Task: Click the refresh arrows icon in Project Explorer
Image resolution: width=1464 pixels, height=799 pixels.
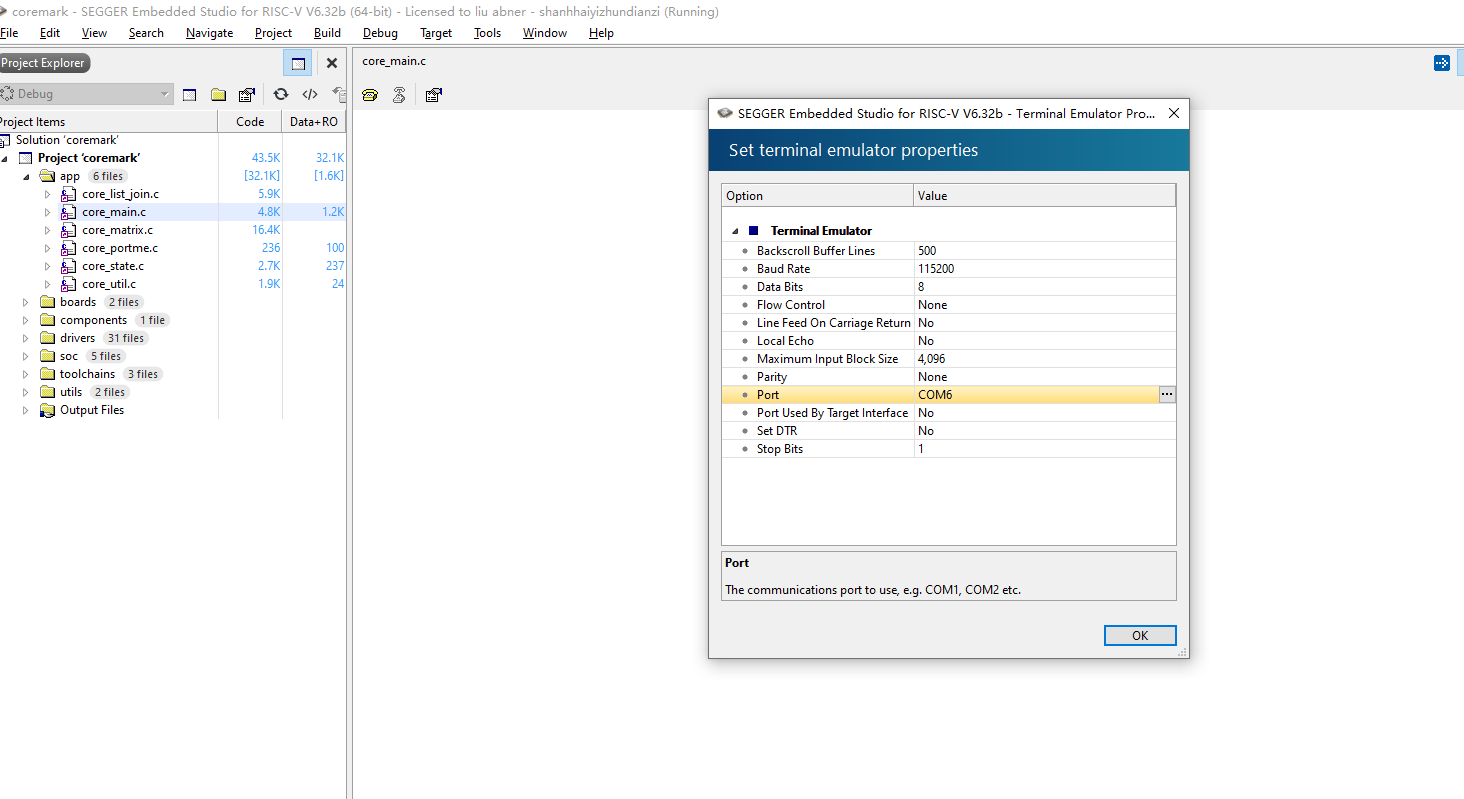Action: pyautogui.click(x=281, y=94)
